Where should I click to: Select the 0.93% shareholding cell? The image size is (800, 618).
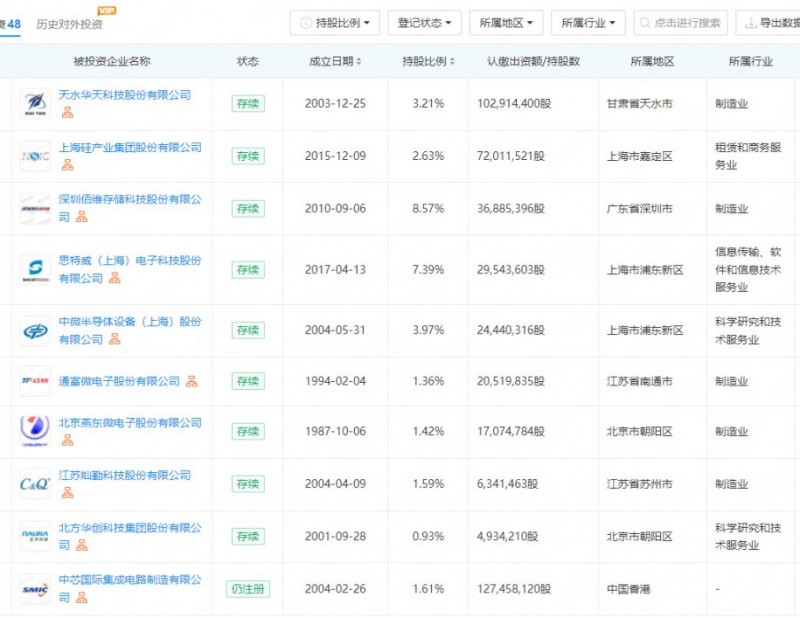click(428, 536)
